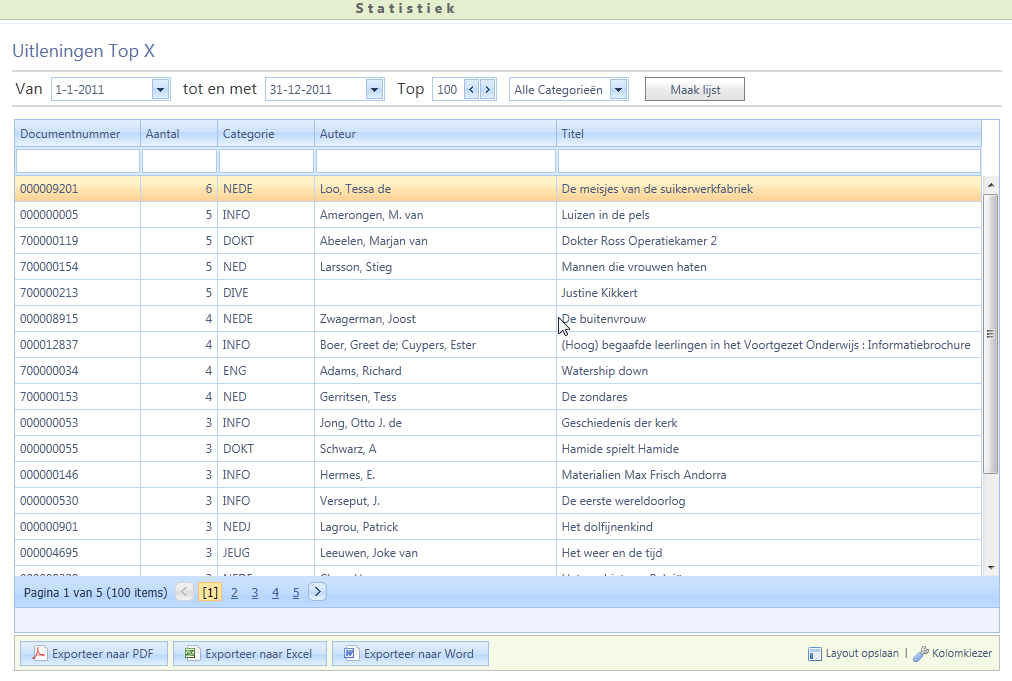The image size is (1012, 681).
Task: Click the Van date field 1-1-2011
Action: 102,89
